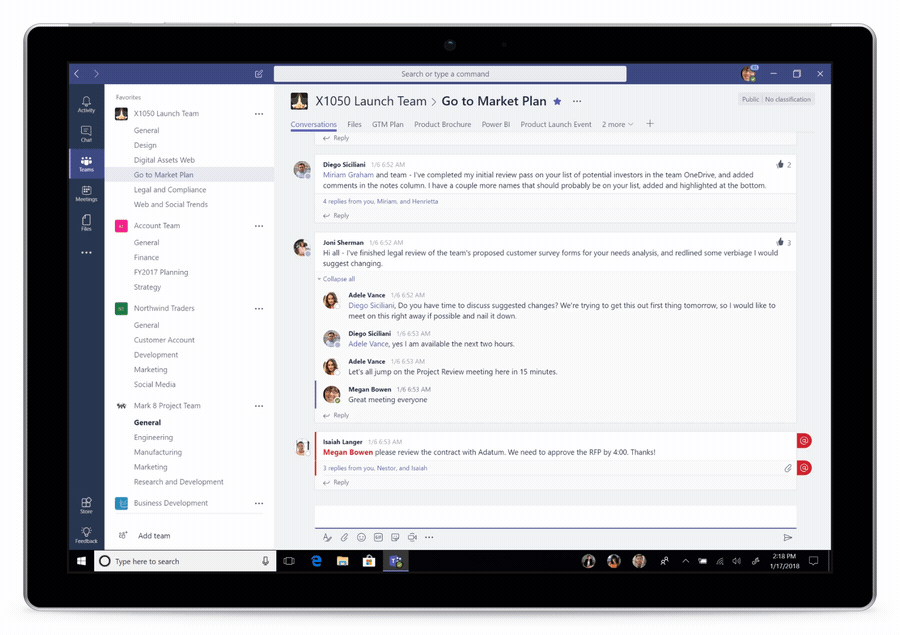
Task: Open the Customer Account channel
Action: point(164,340)
